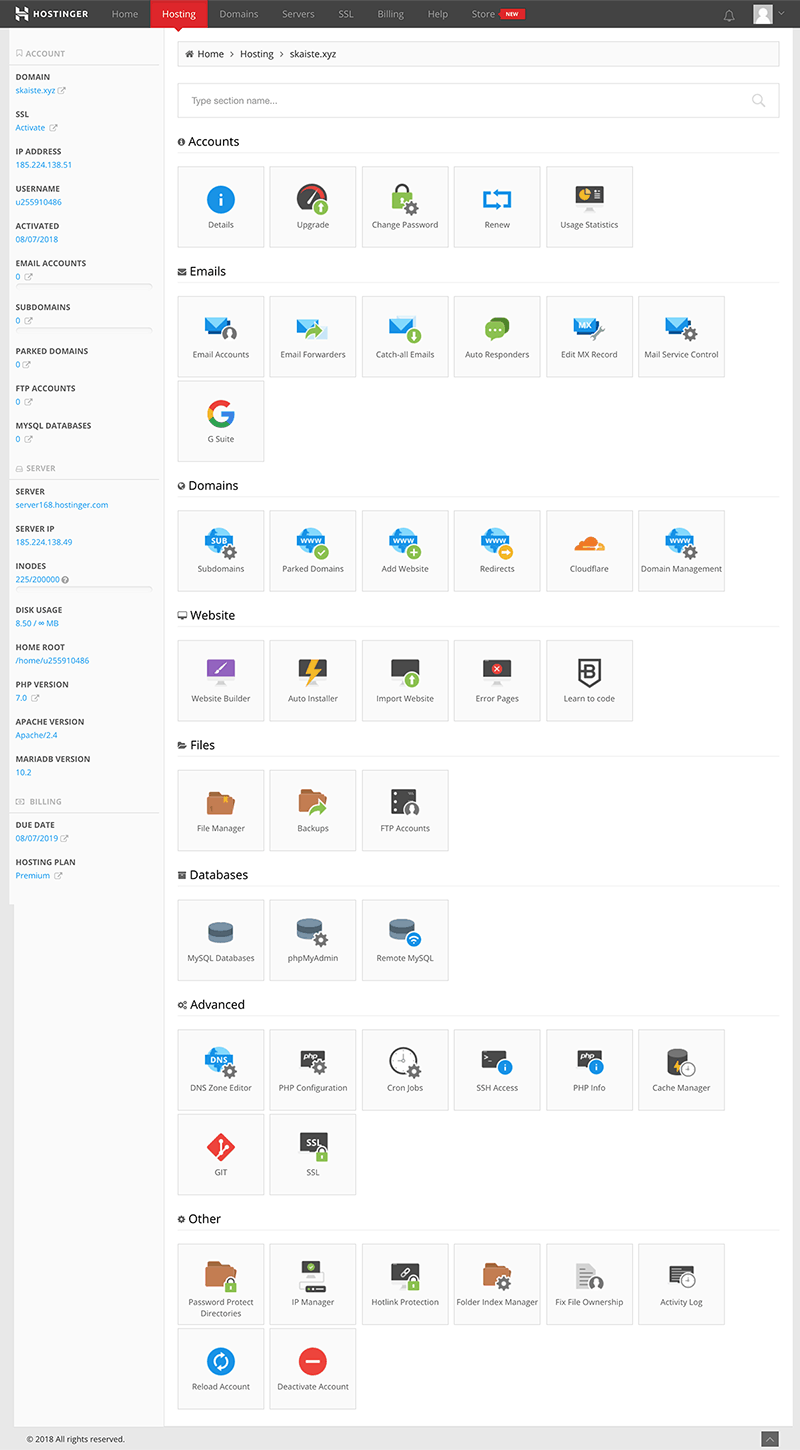The image size is (800, 1450).
Task: Open the File Manager
Action: click(x=221, y=811)
